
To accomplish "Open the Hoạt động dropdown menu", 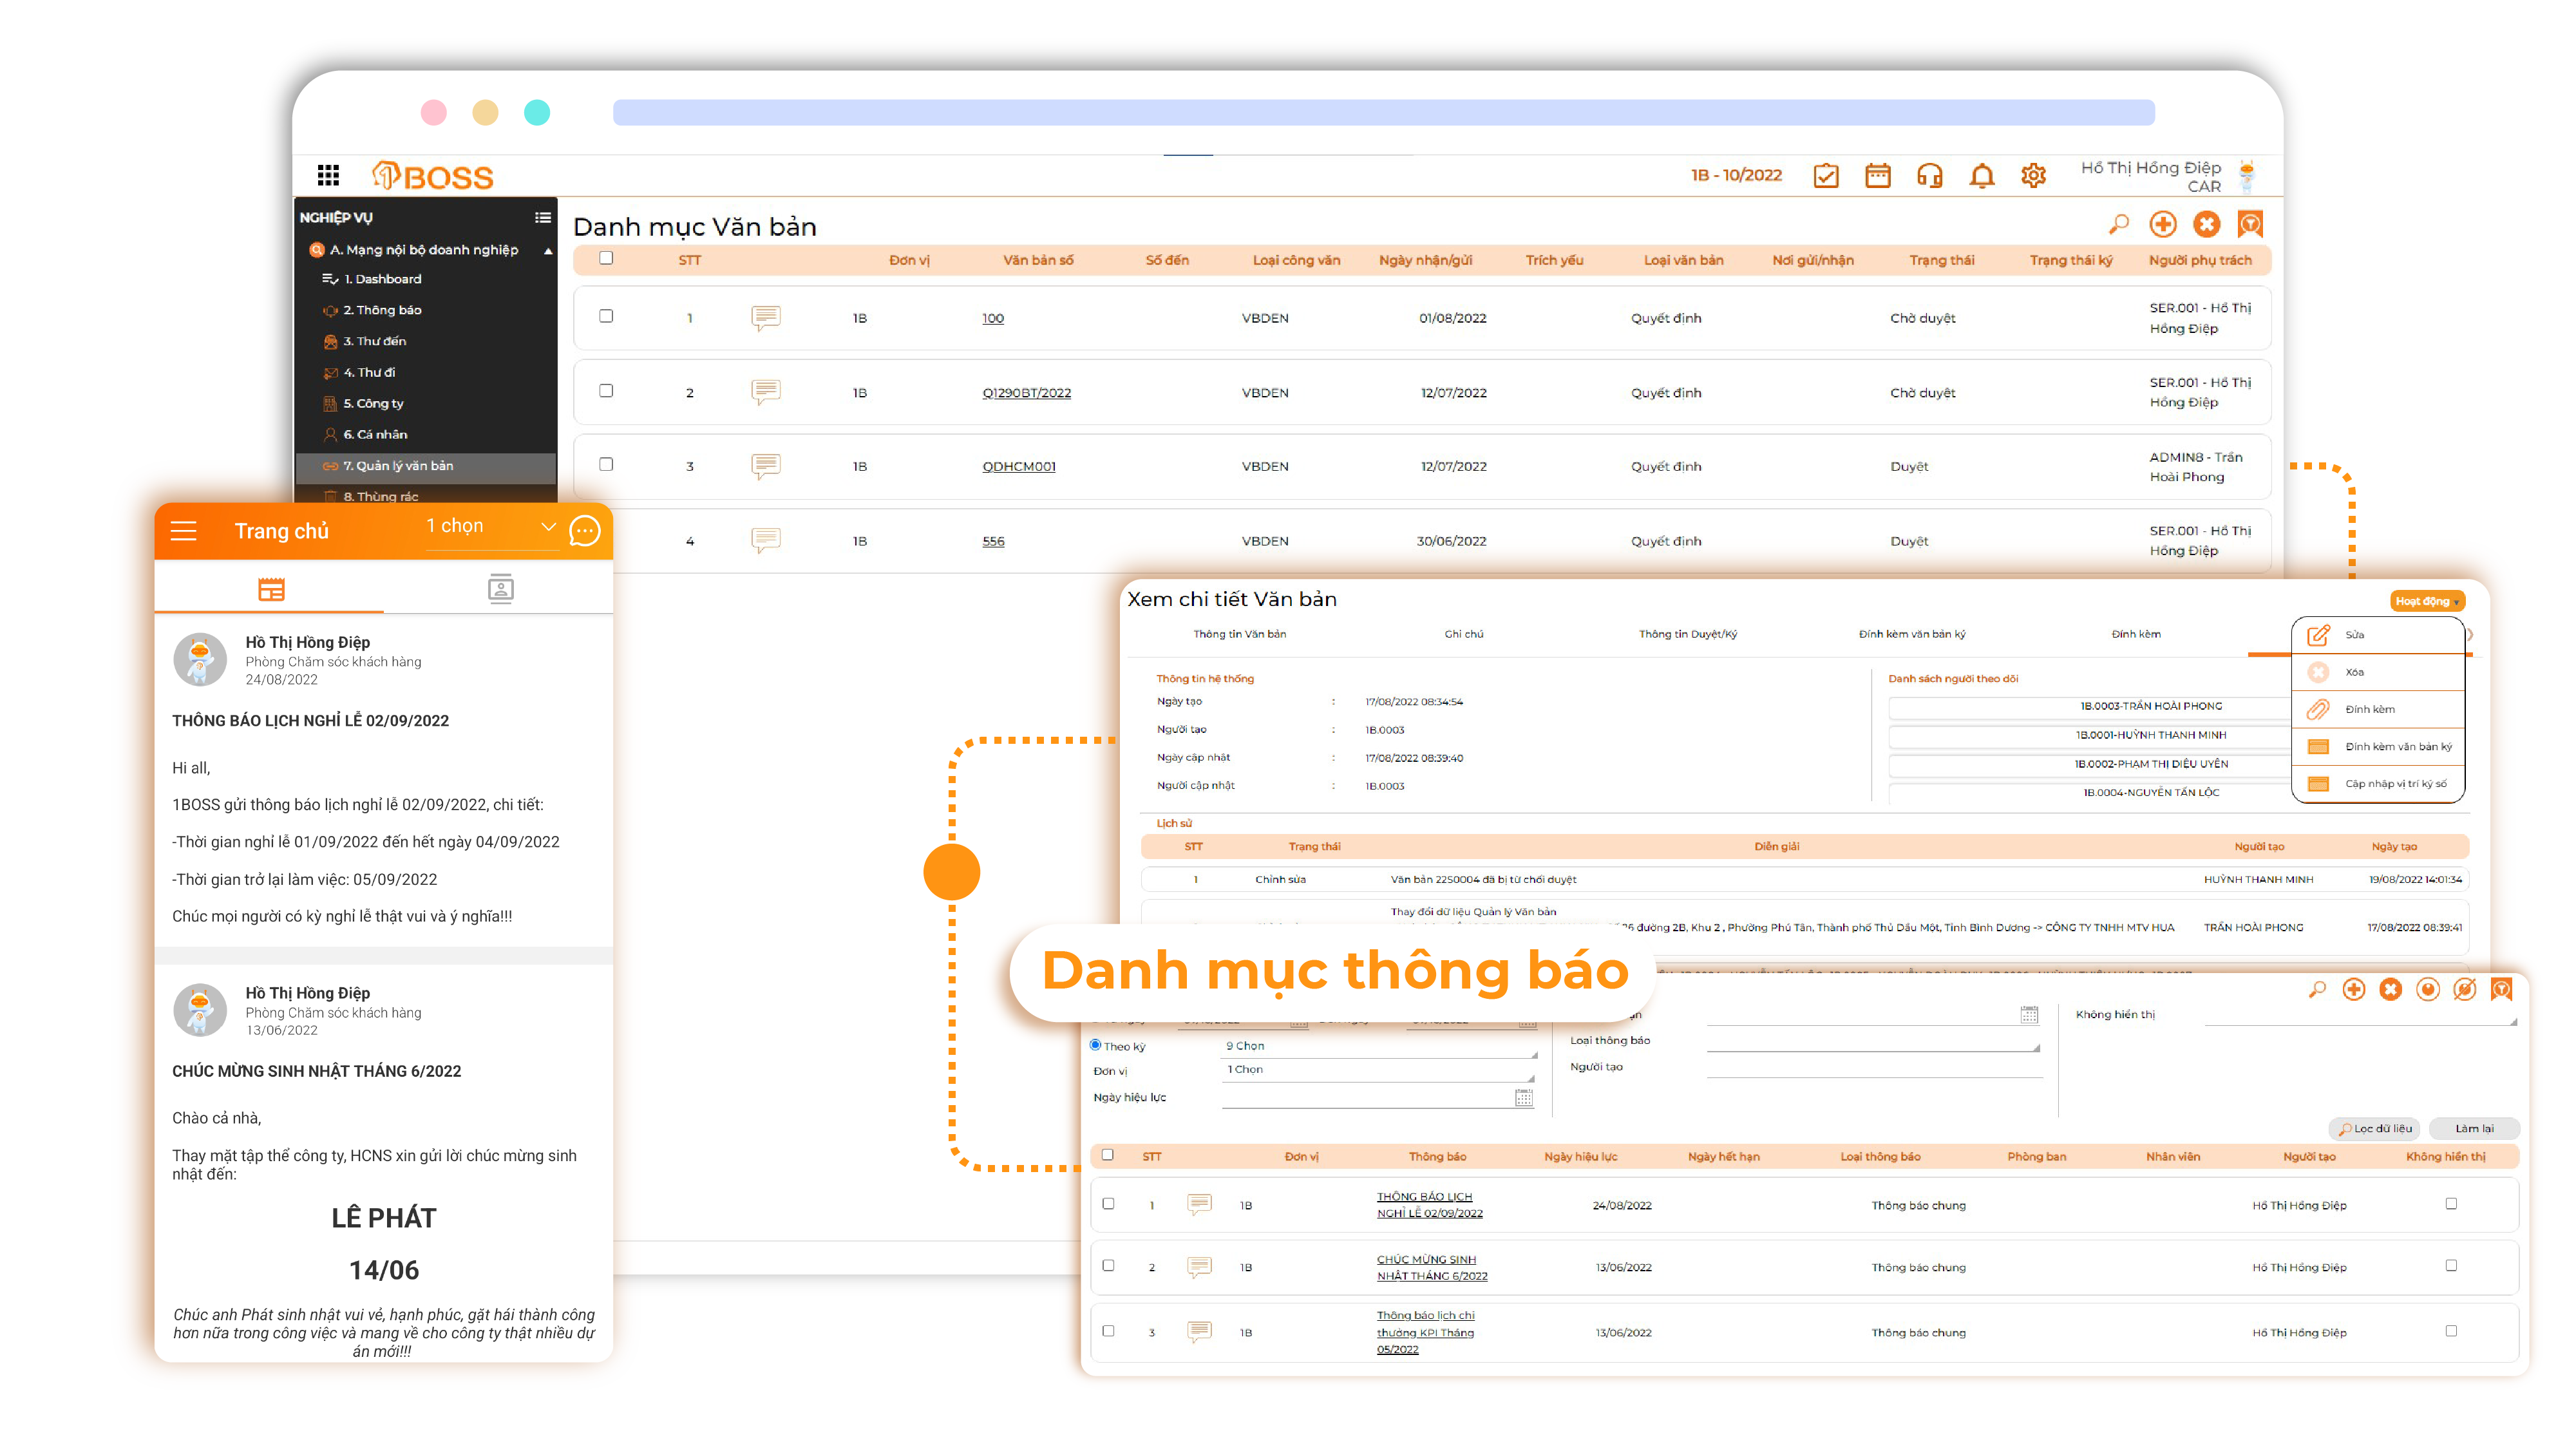I will click(x=2427, y=601).
